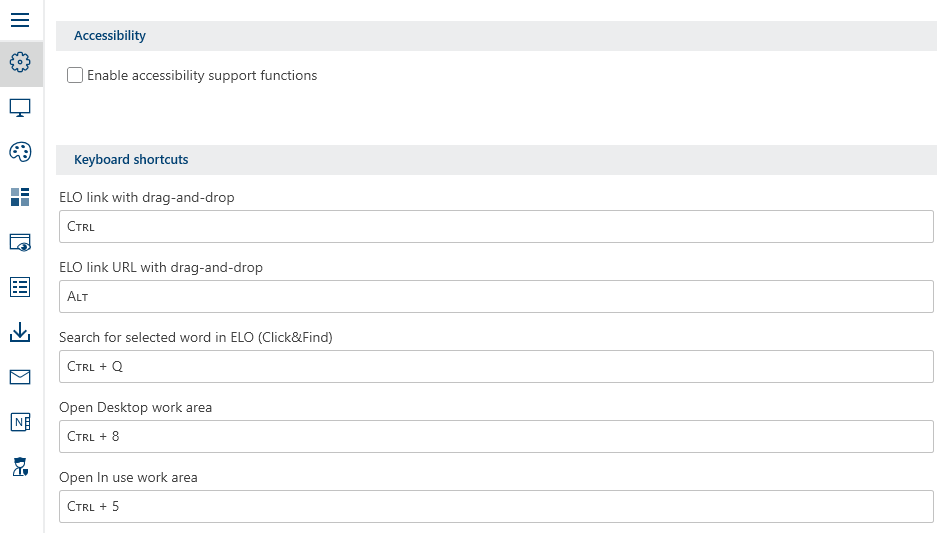948x533 pixels.
Task: Focus the Open Desktop work area shortcut field
Action: (496, 436)
